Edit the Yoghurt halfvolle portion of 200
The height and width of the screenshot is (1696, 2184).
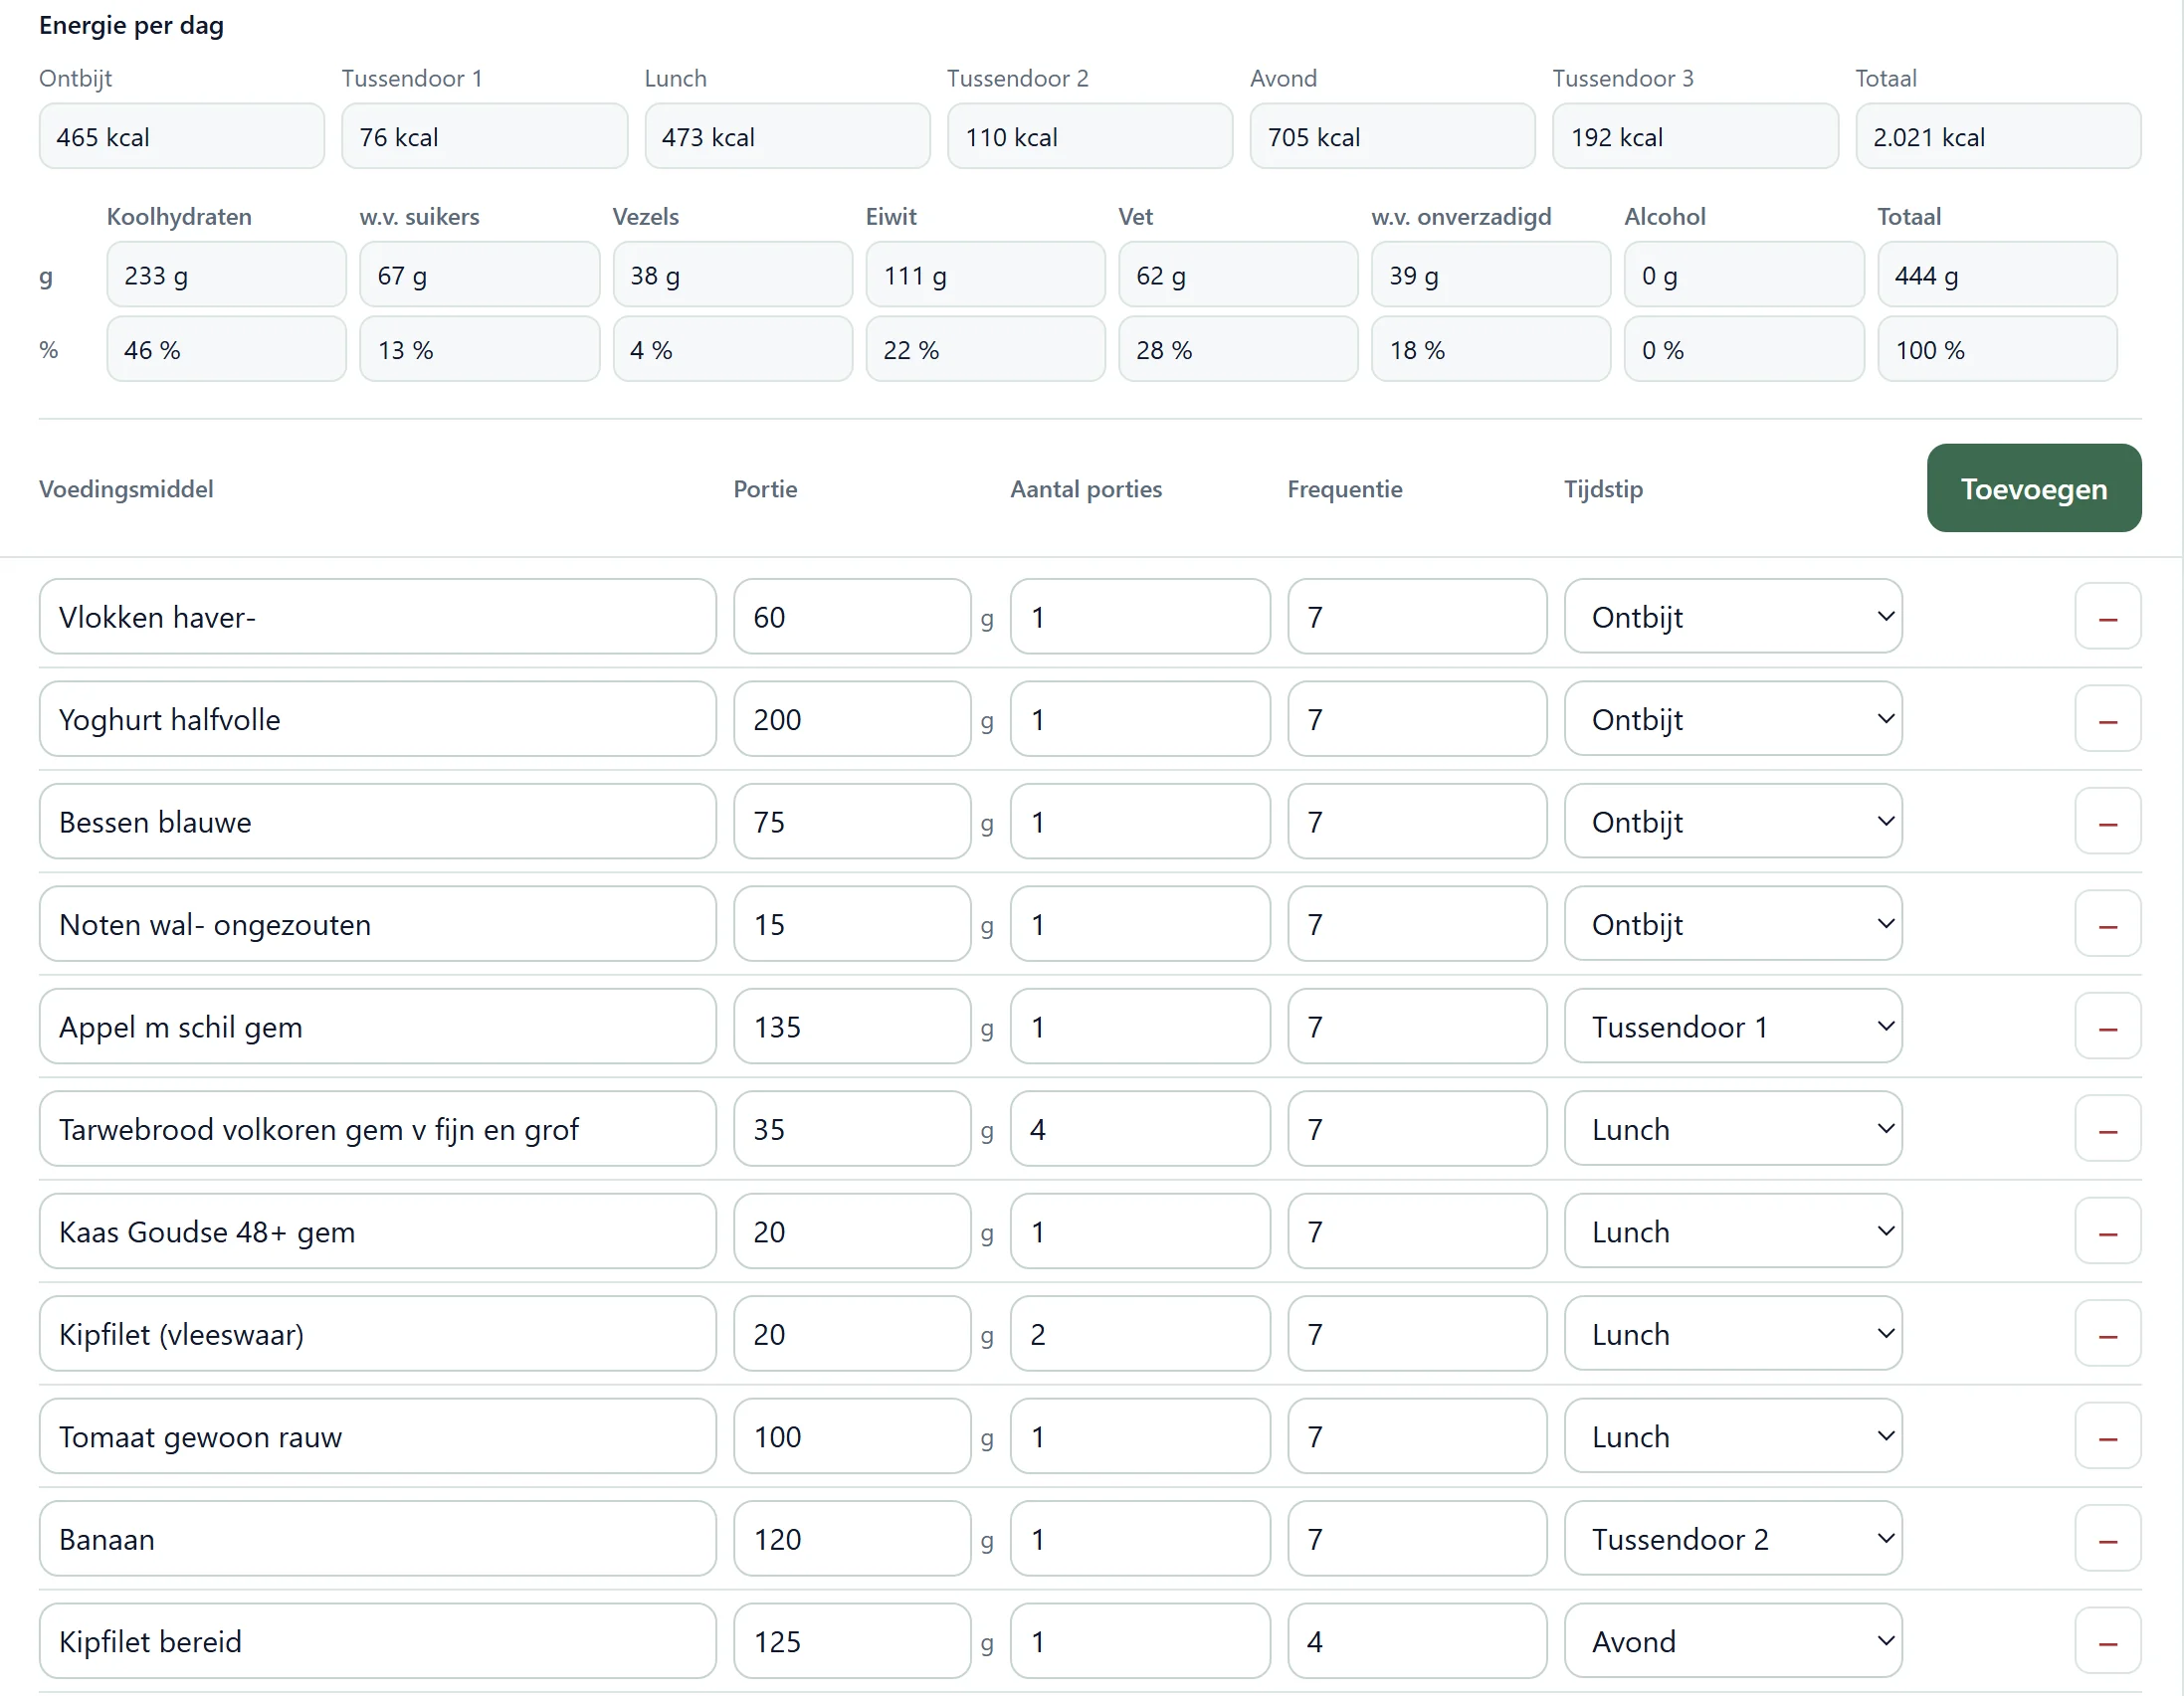pos(852,719)
